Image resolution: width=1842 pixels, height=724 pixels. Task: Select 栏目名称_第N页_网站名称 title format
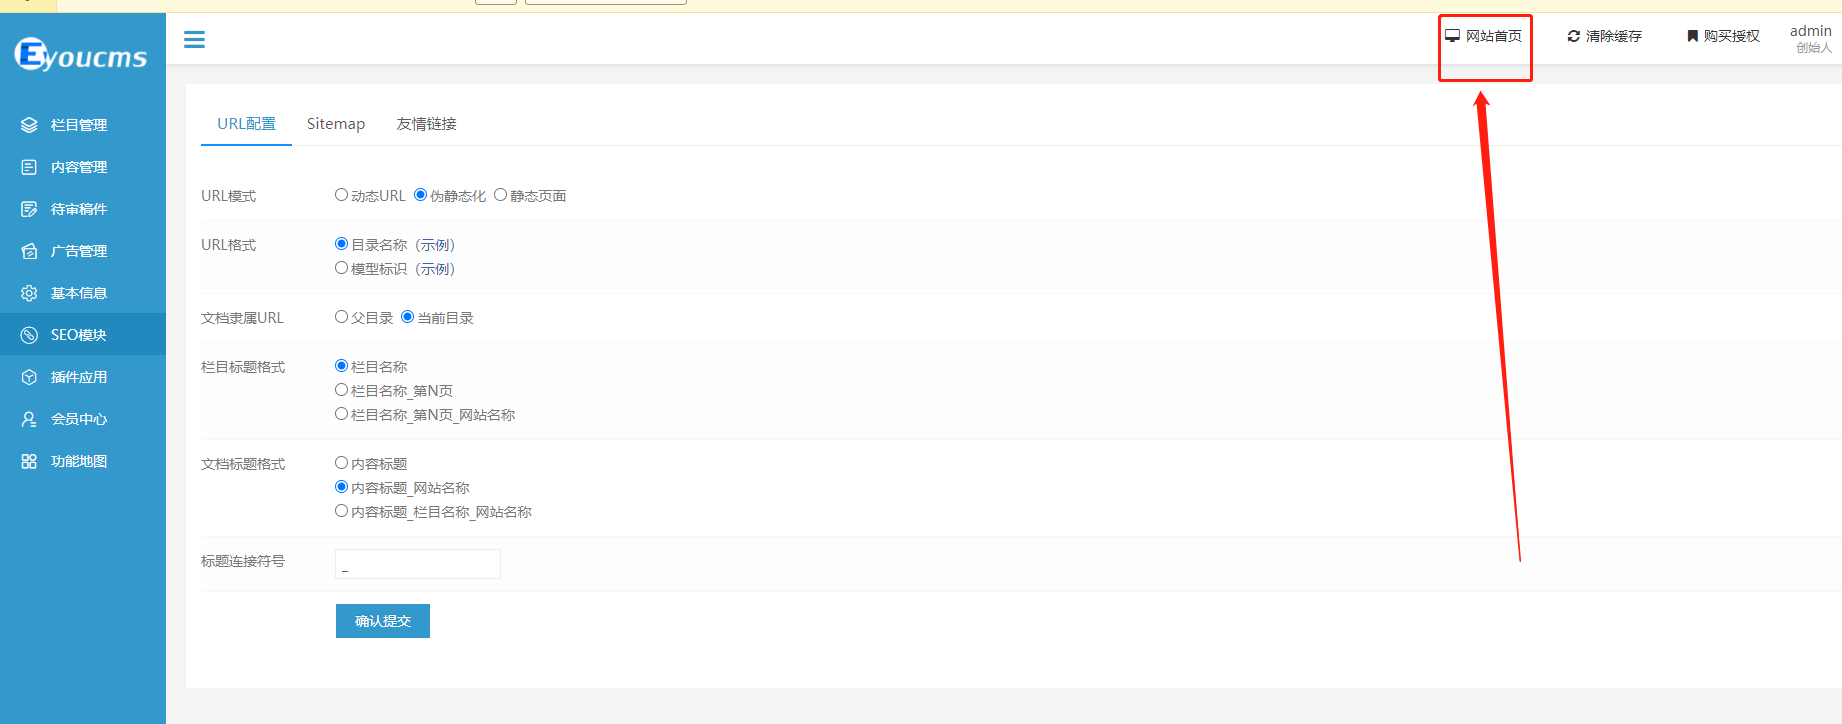(342, 414)
